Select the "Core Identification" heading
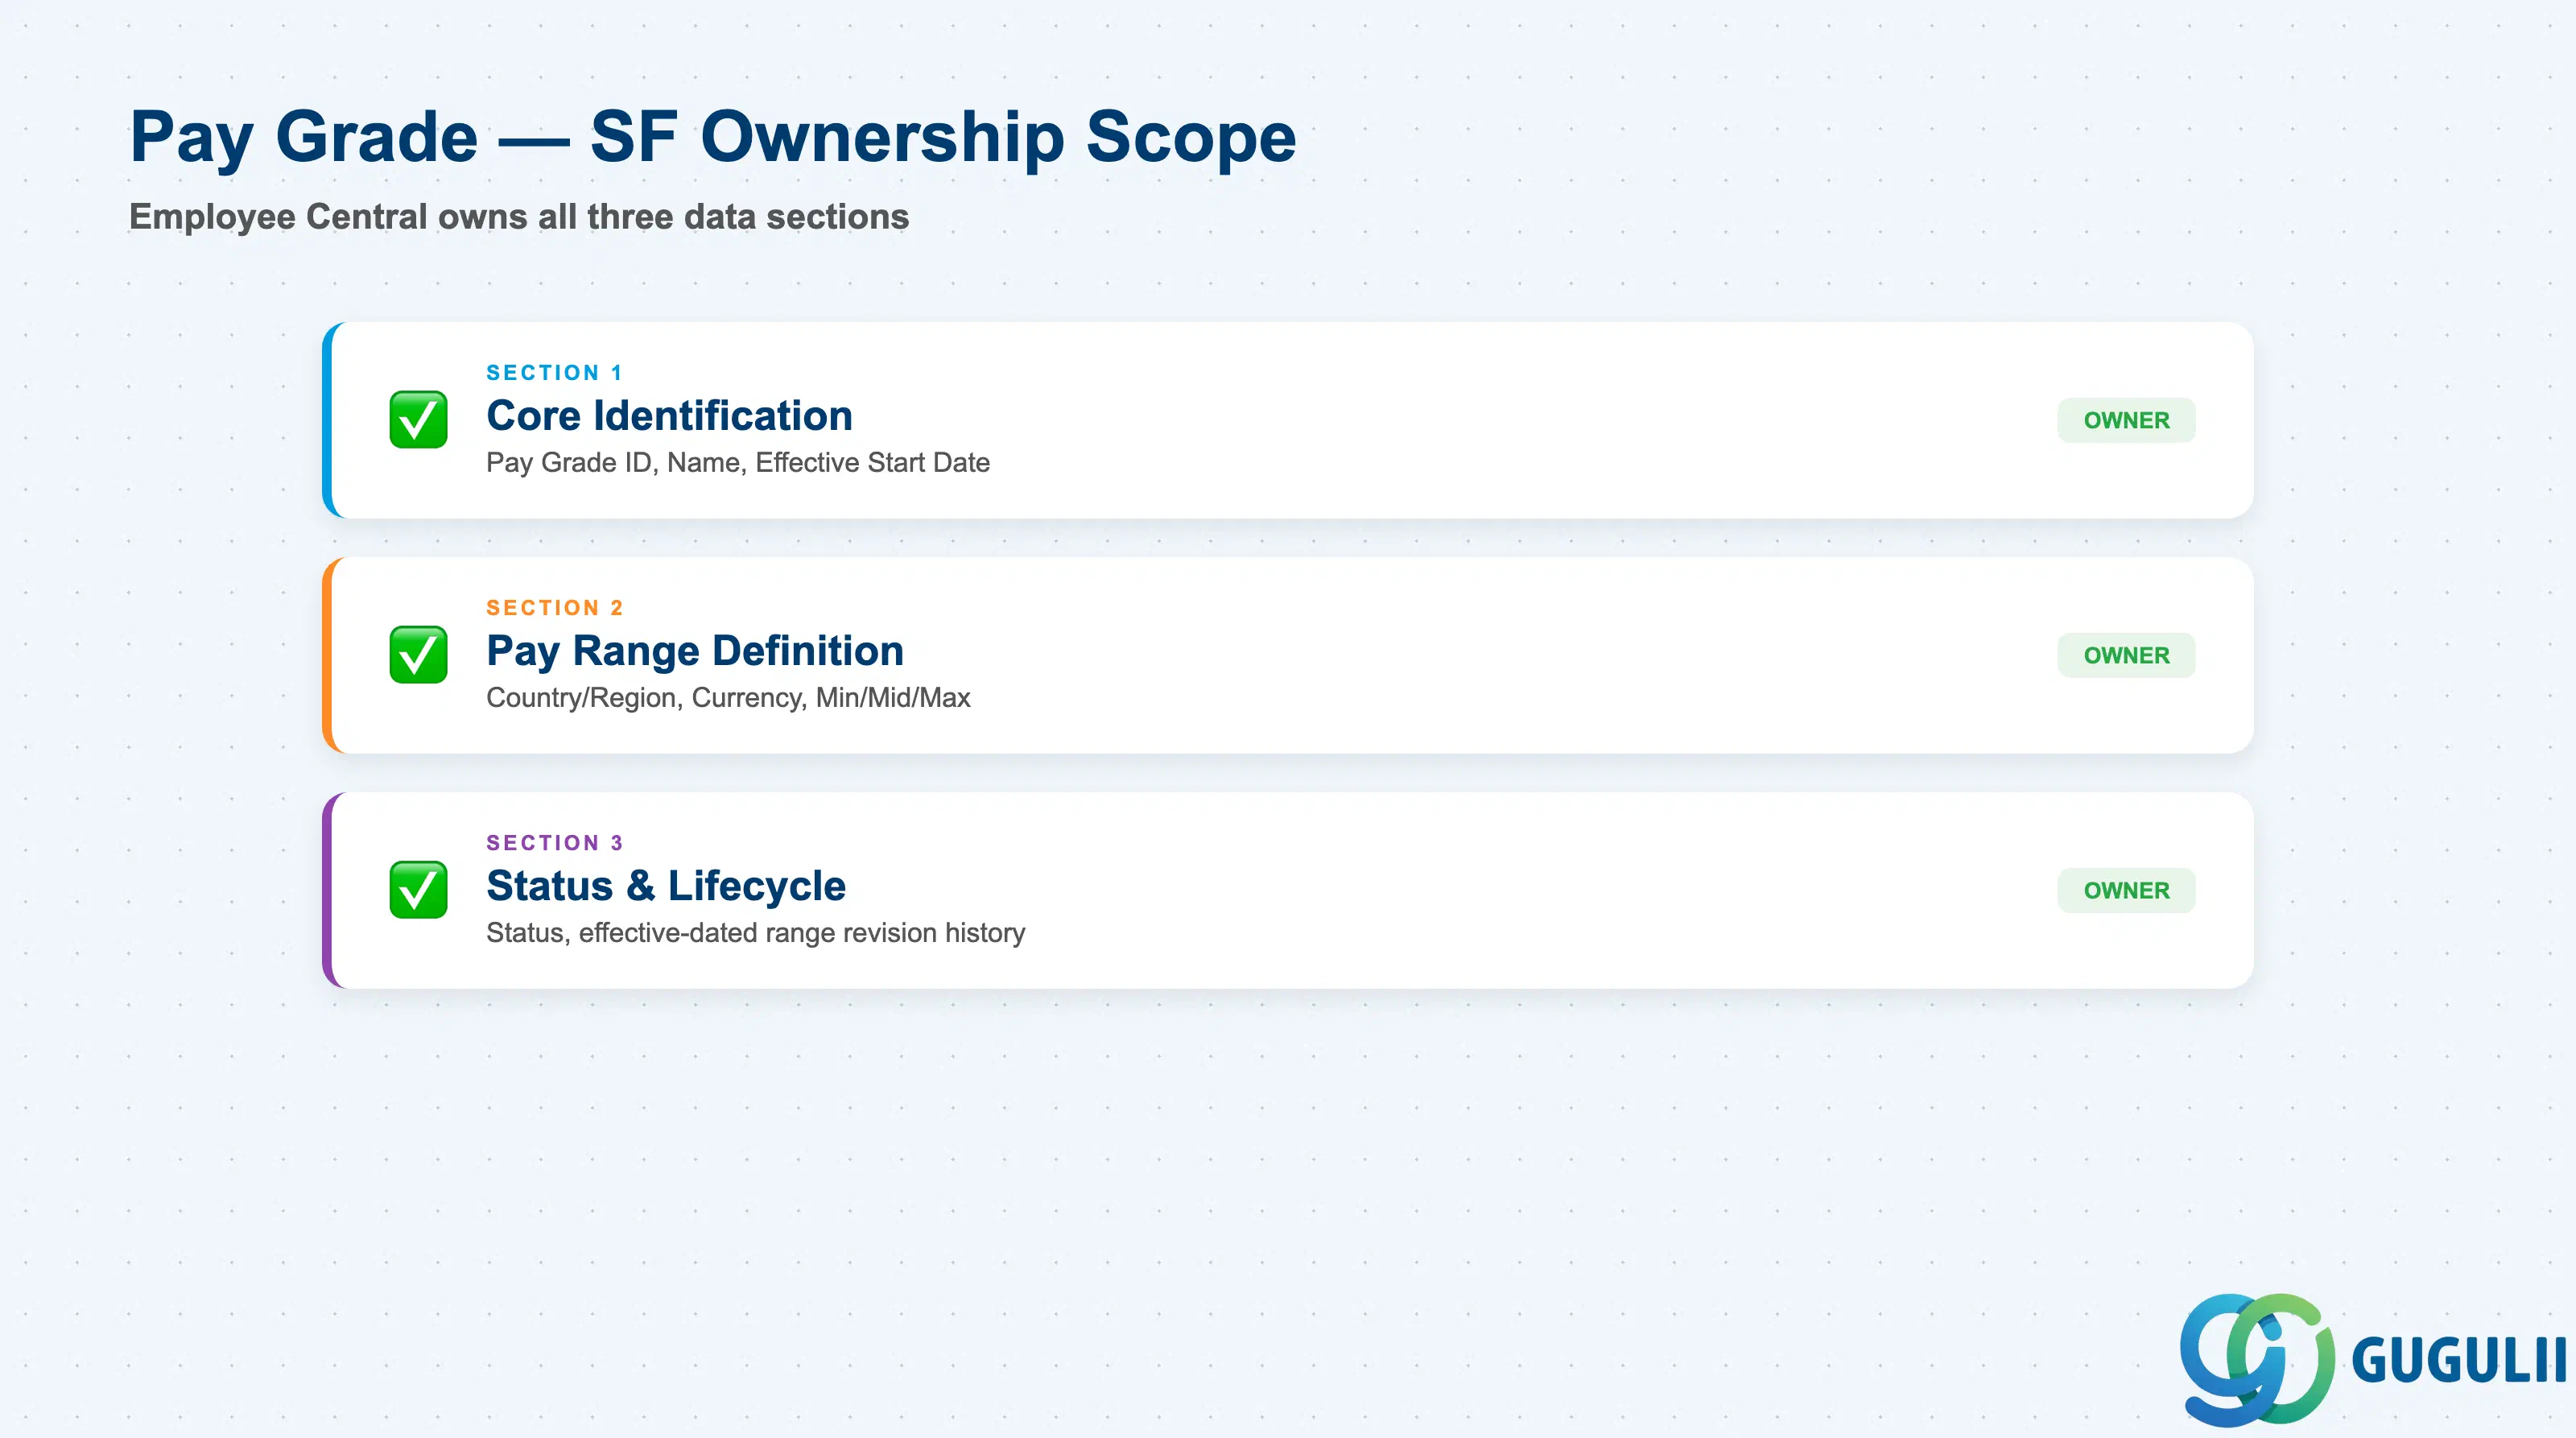Viewport: 2576px width, 1438px height. (669, 415)
